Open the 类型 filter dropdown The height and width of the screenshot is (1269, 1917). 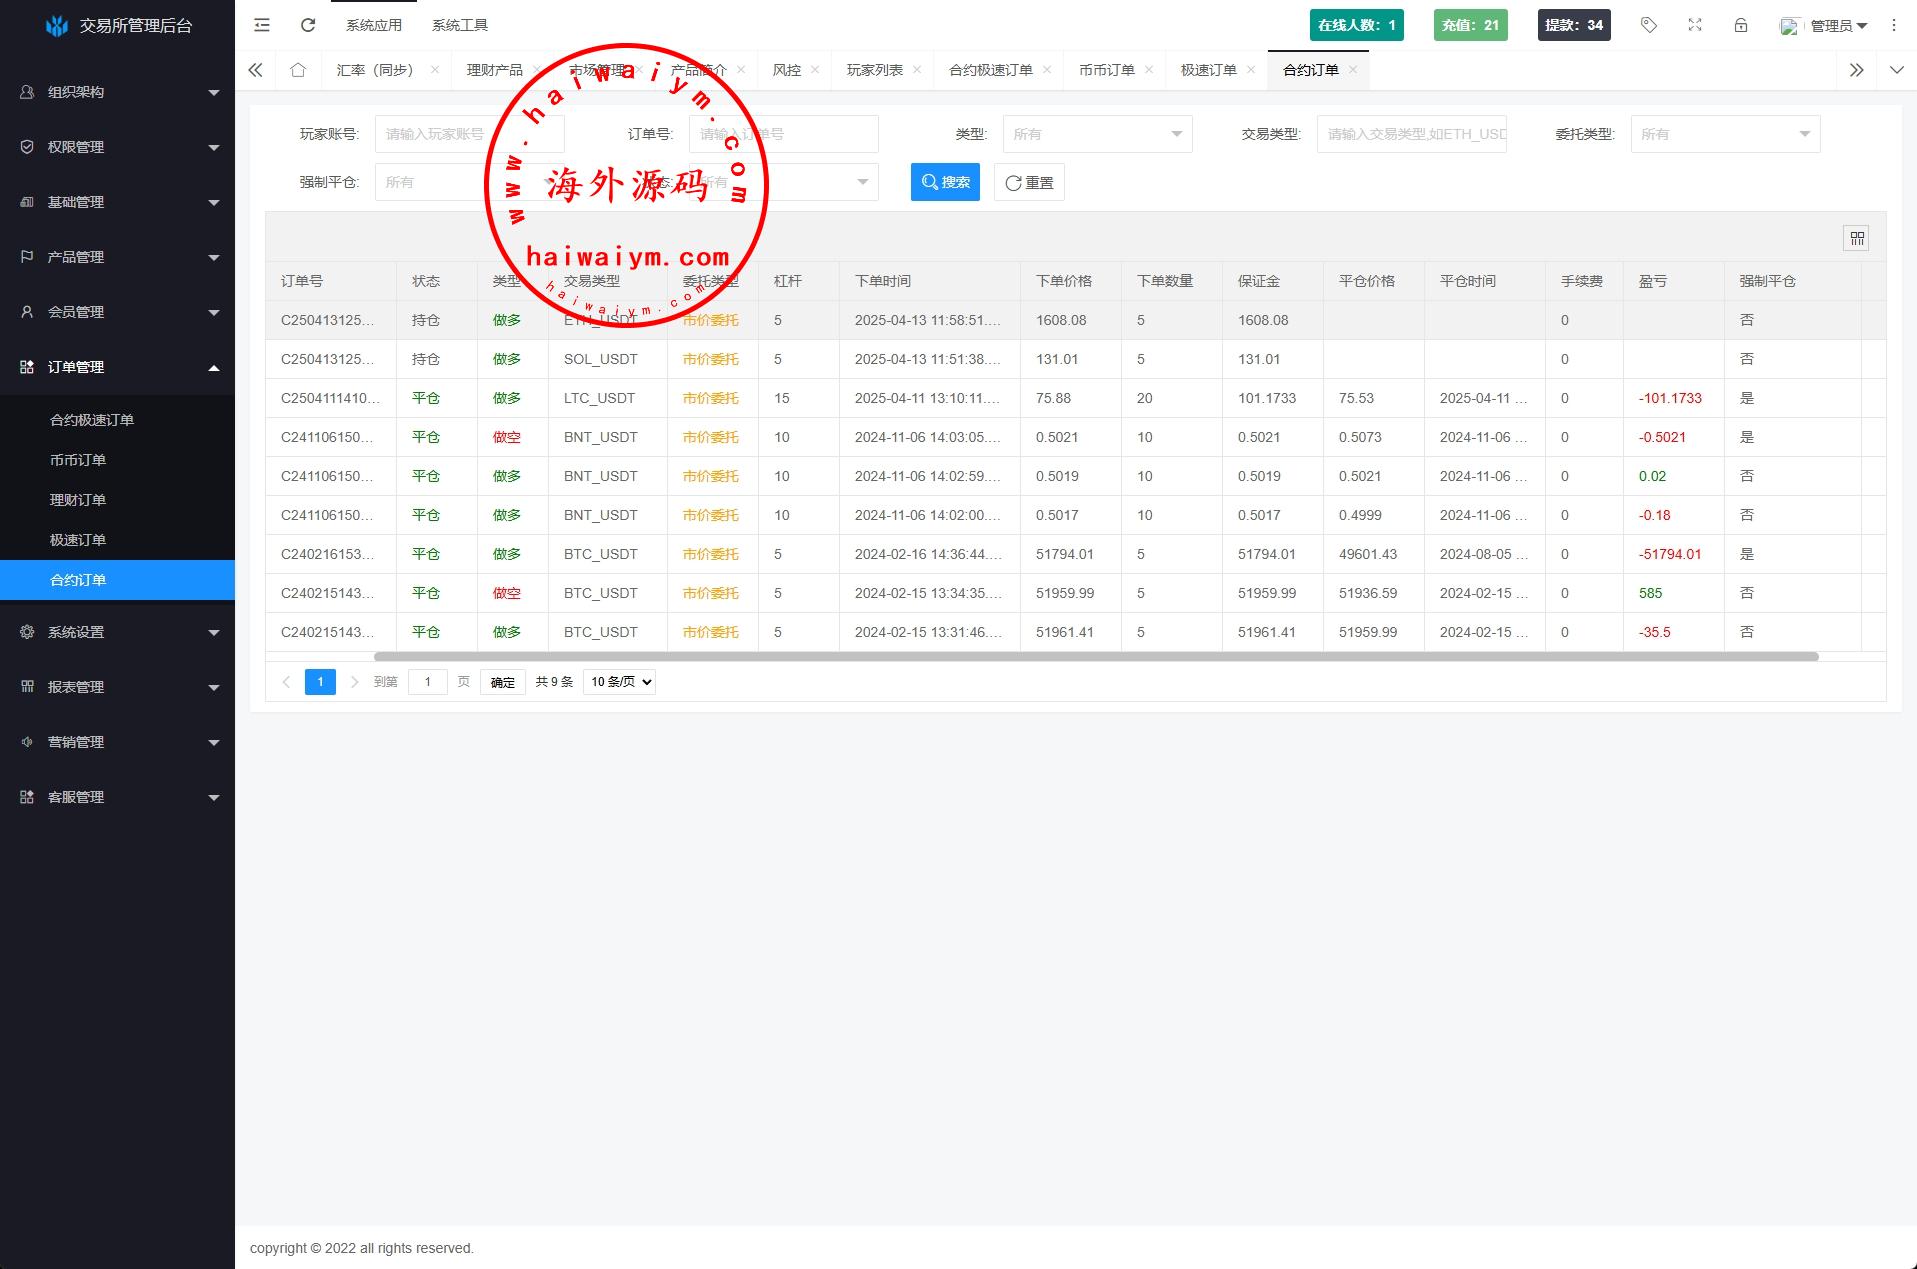point(1097,134)
